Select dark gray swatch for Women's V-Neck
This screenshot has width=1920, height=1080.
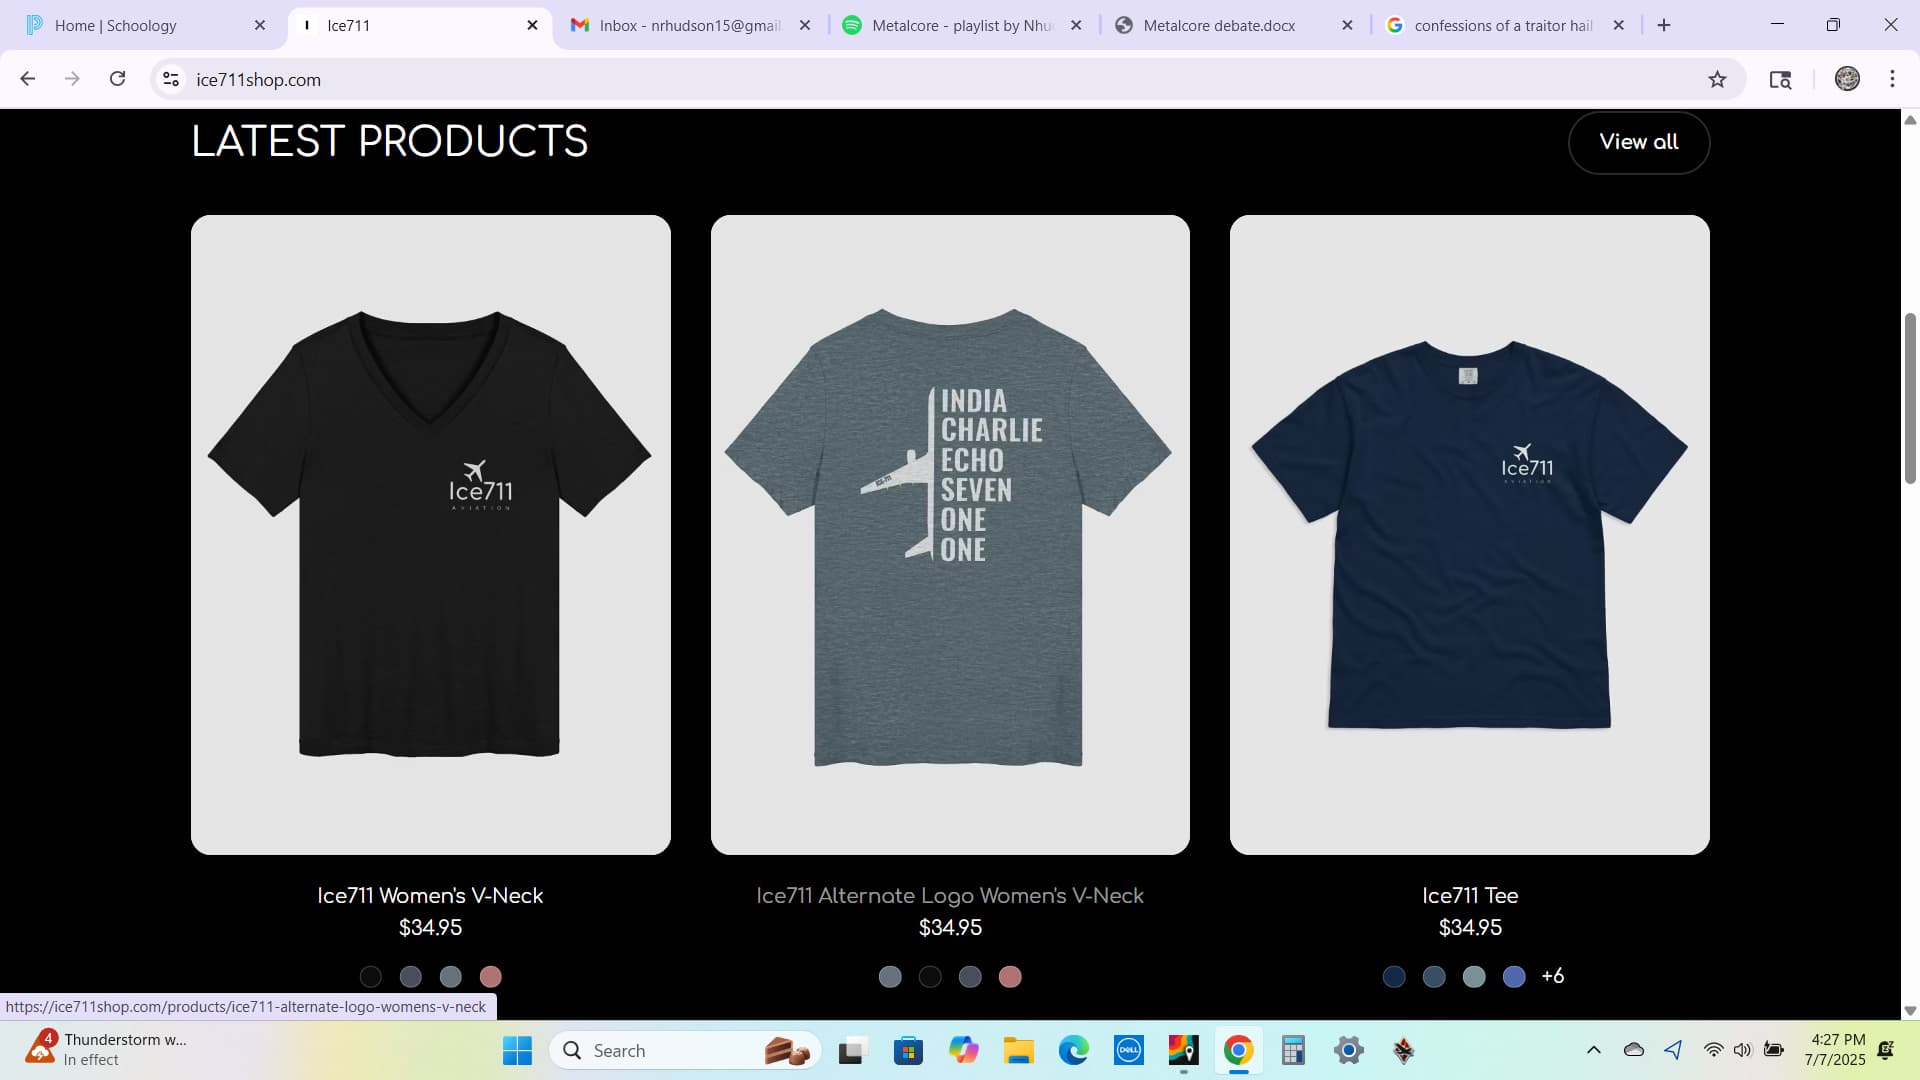[x=411, y=977]
